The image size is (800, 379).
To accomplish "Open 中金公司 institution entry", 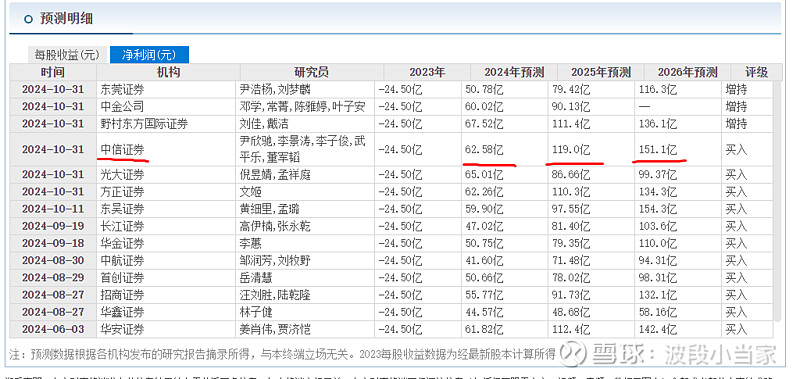I will (122, 107).
